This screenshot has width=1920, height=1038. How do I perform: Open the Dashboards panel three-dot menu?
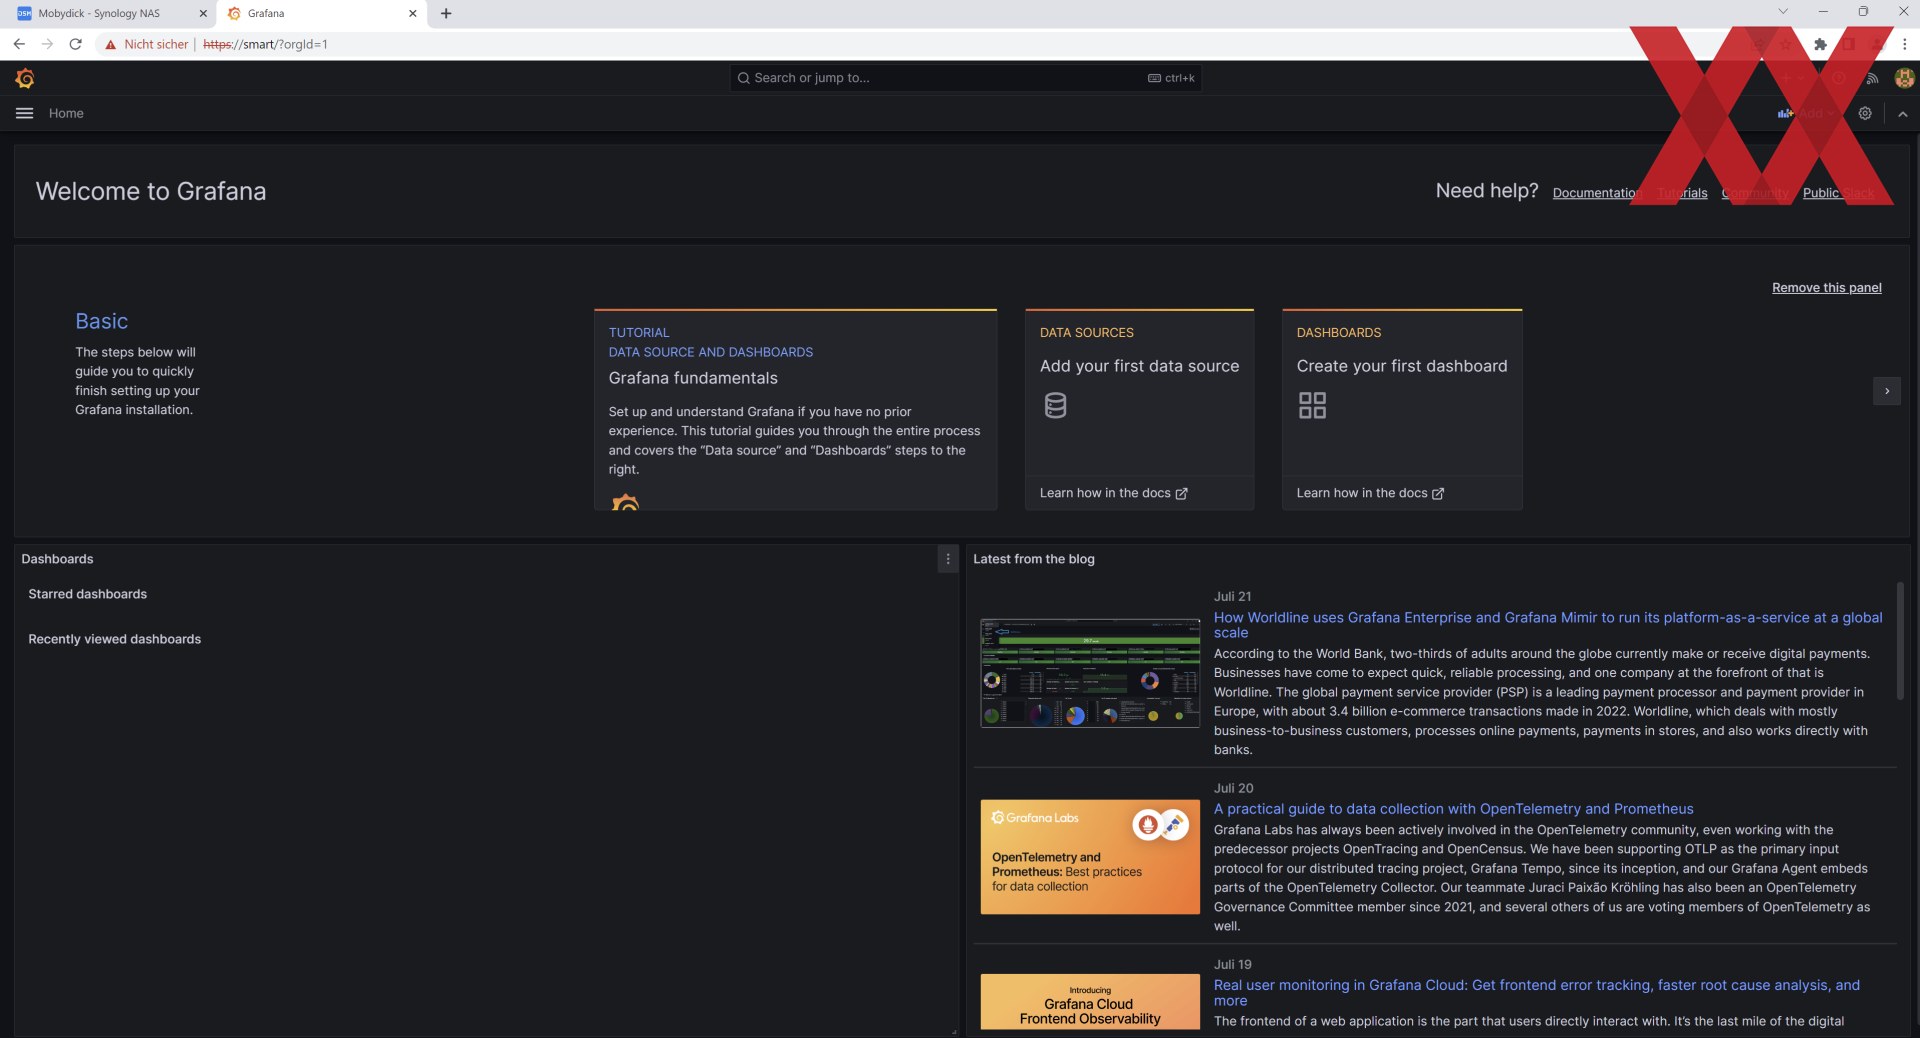coord(948,559)
